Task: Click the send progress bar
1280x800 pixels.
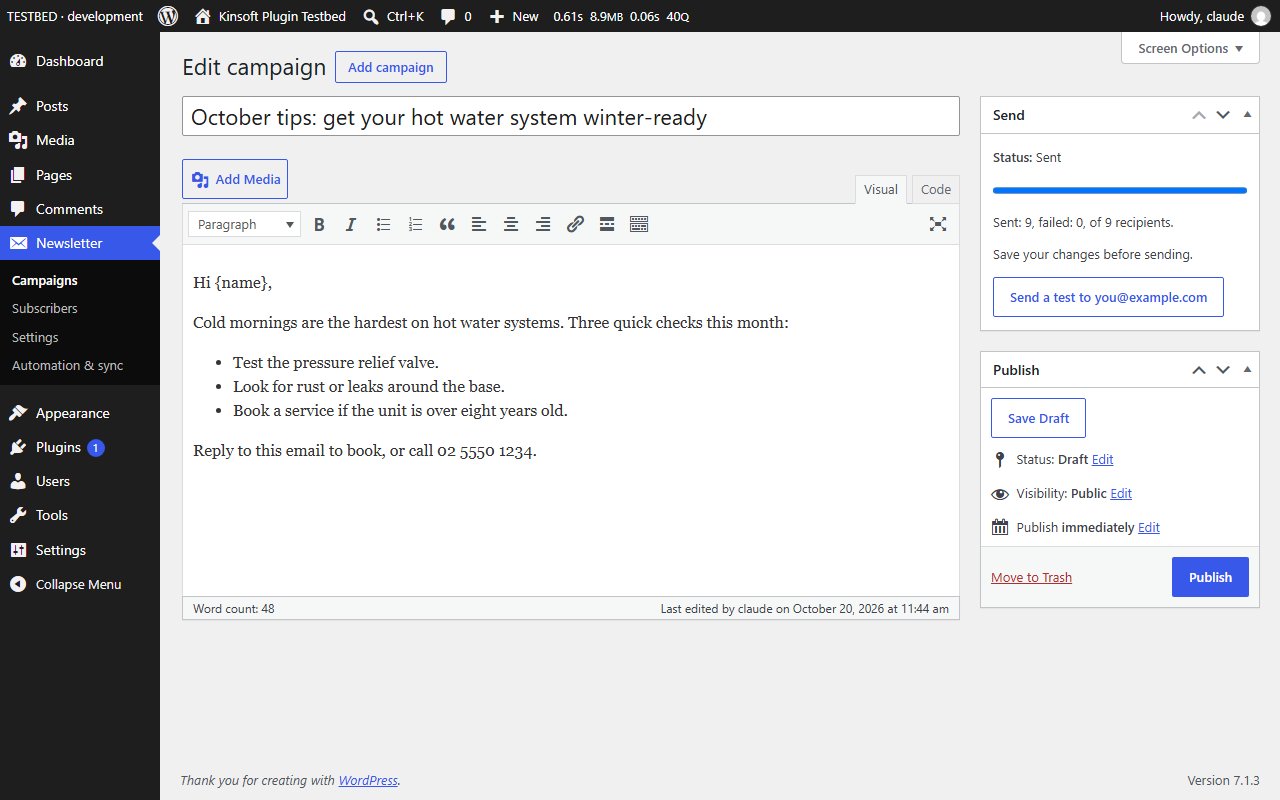Action: [x=1120, y=190]
